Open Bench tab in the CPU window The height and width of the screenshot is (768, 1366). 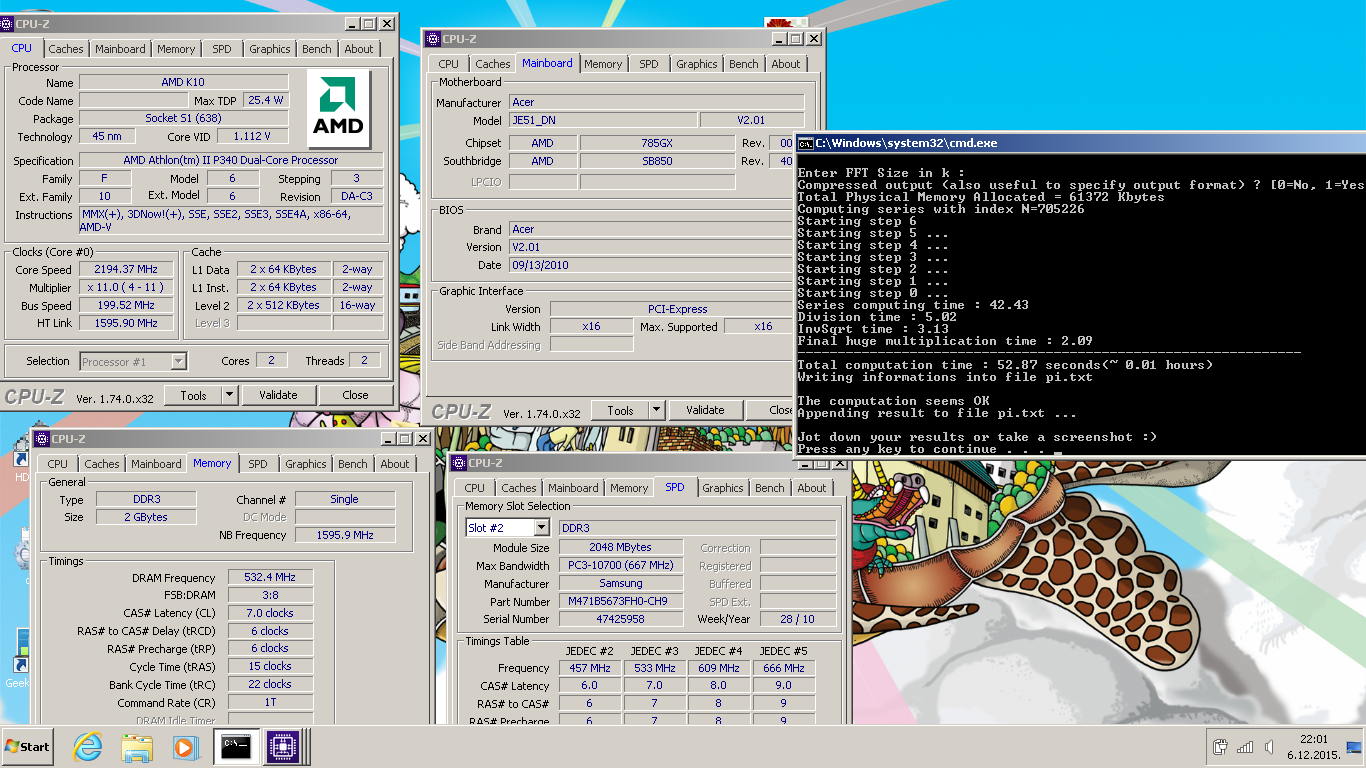(x=316, y=49)
